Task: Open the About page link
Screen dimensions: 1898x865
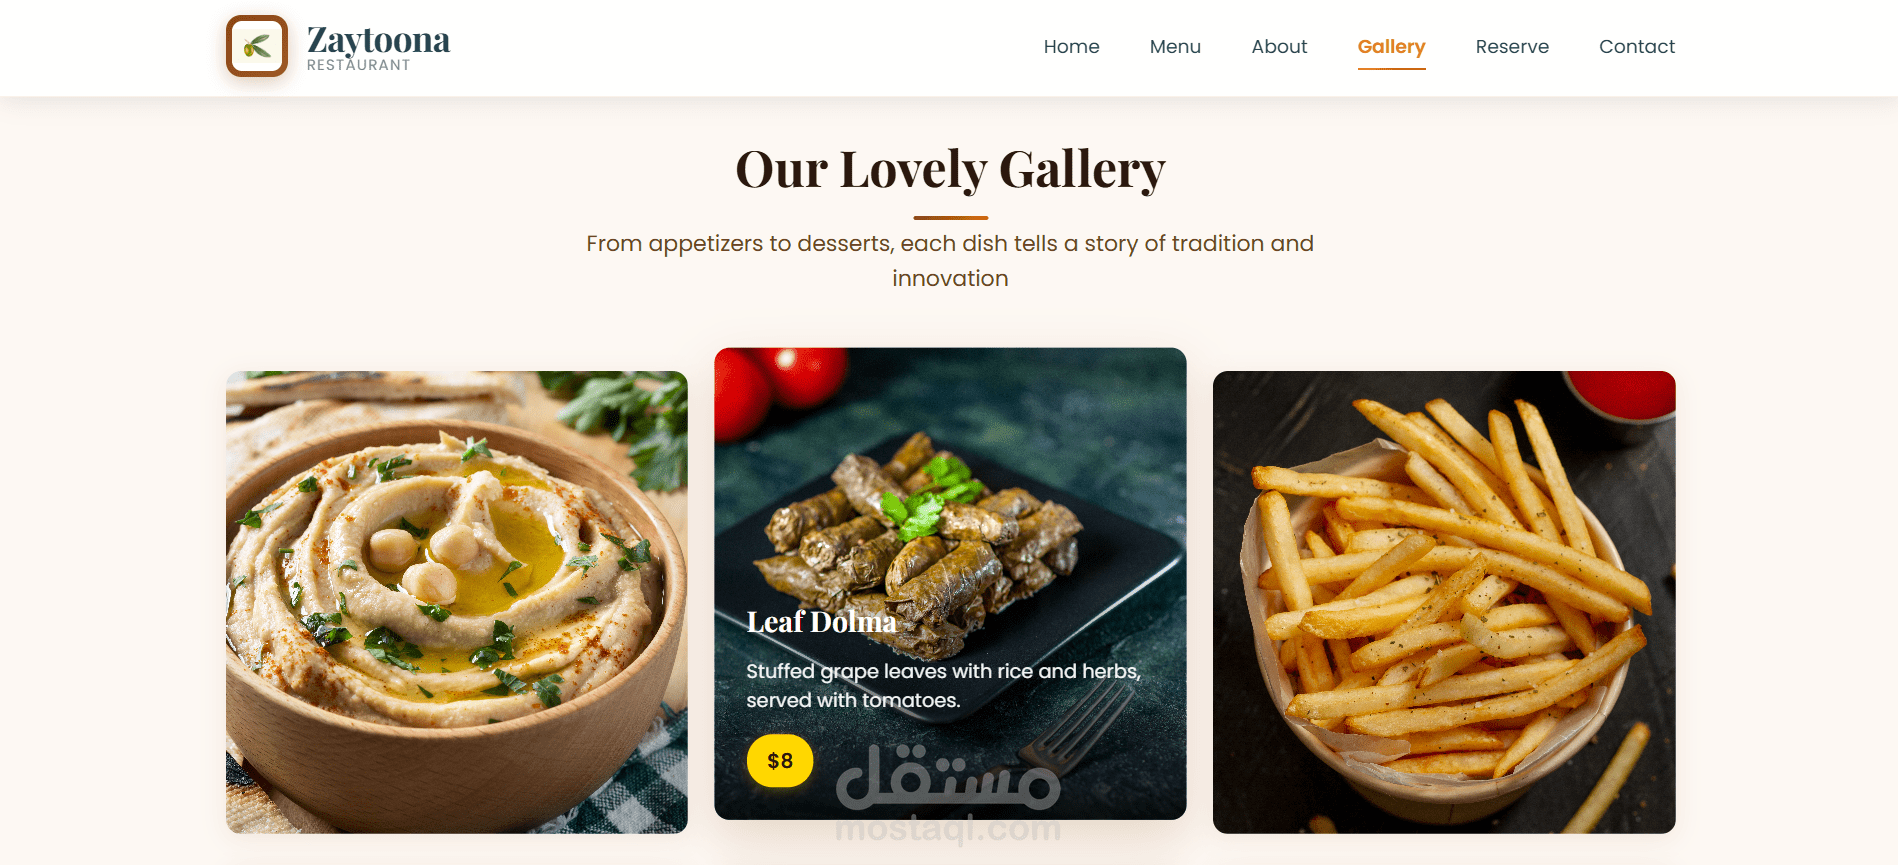Action: (1279, 46)
